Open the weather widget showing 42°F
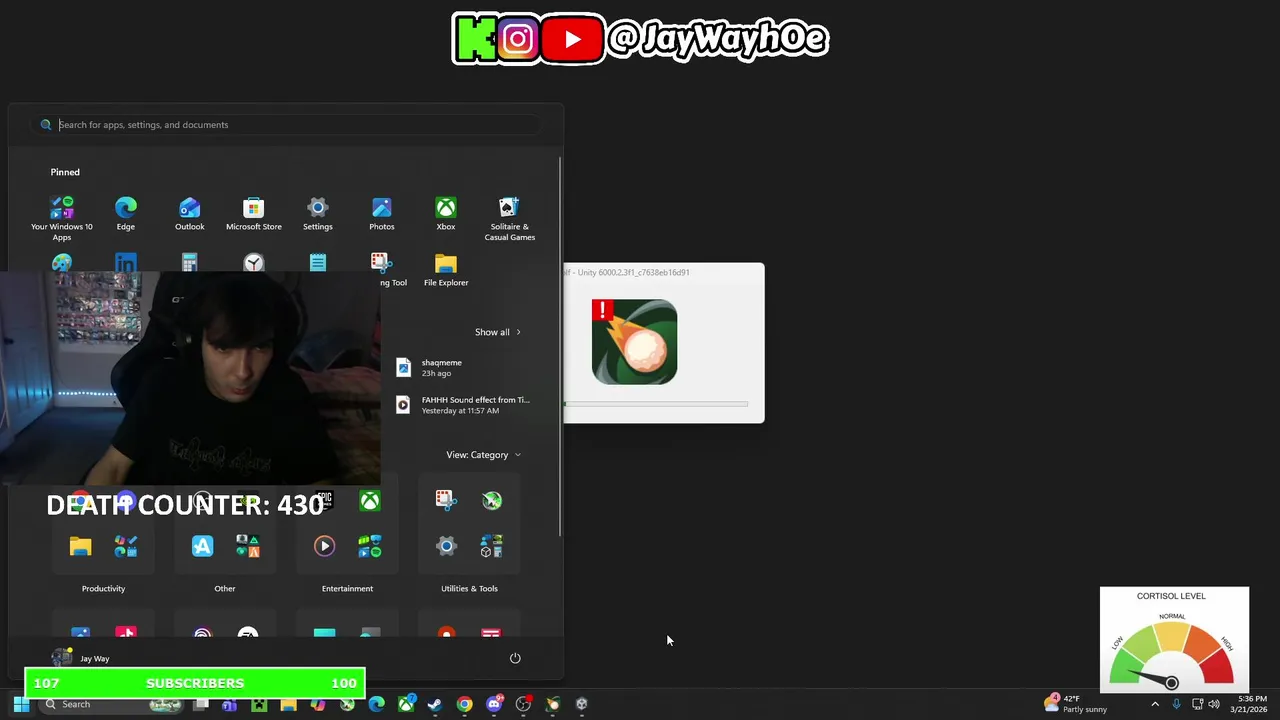The image size is (1280, 720). pyautogui.click(x=1077, y=704)
